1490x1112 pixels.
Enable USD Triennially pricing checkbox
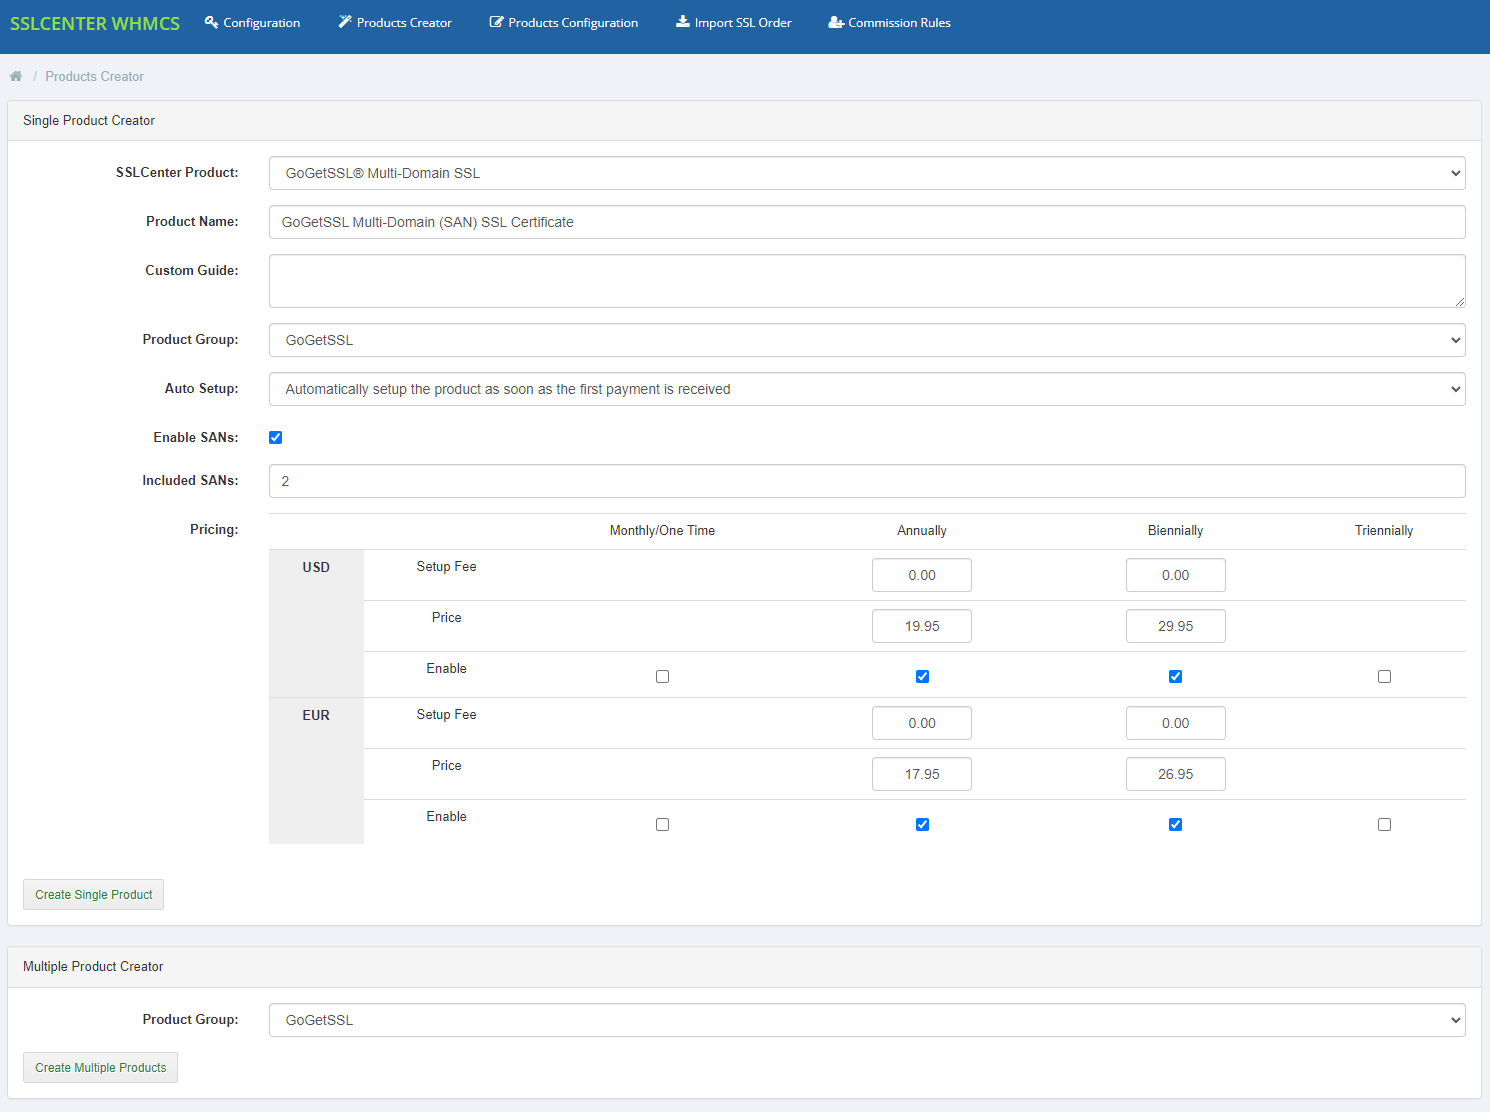pyautogui.click(x=1384, y=677)
